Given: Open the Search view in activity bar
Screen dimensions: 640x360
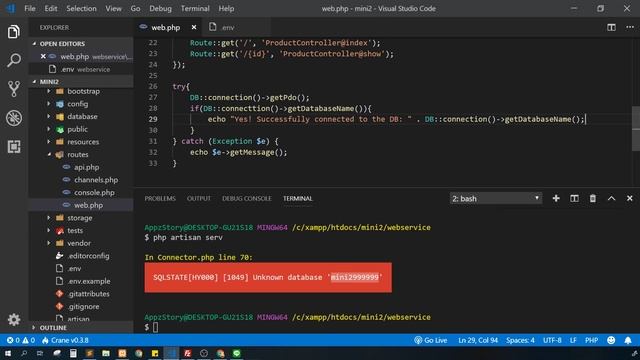Looking at the screenshot, I should pos(13,60).
